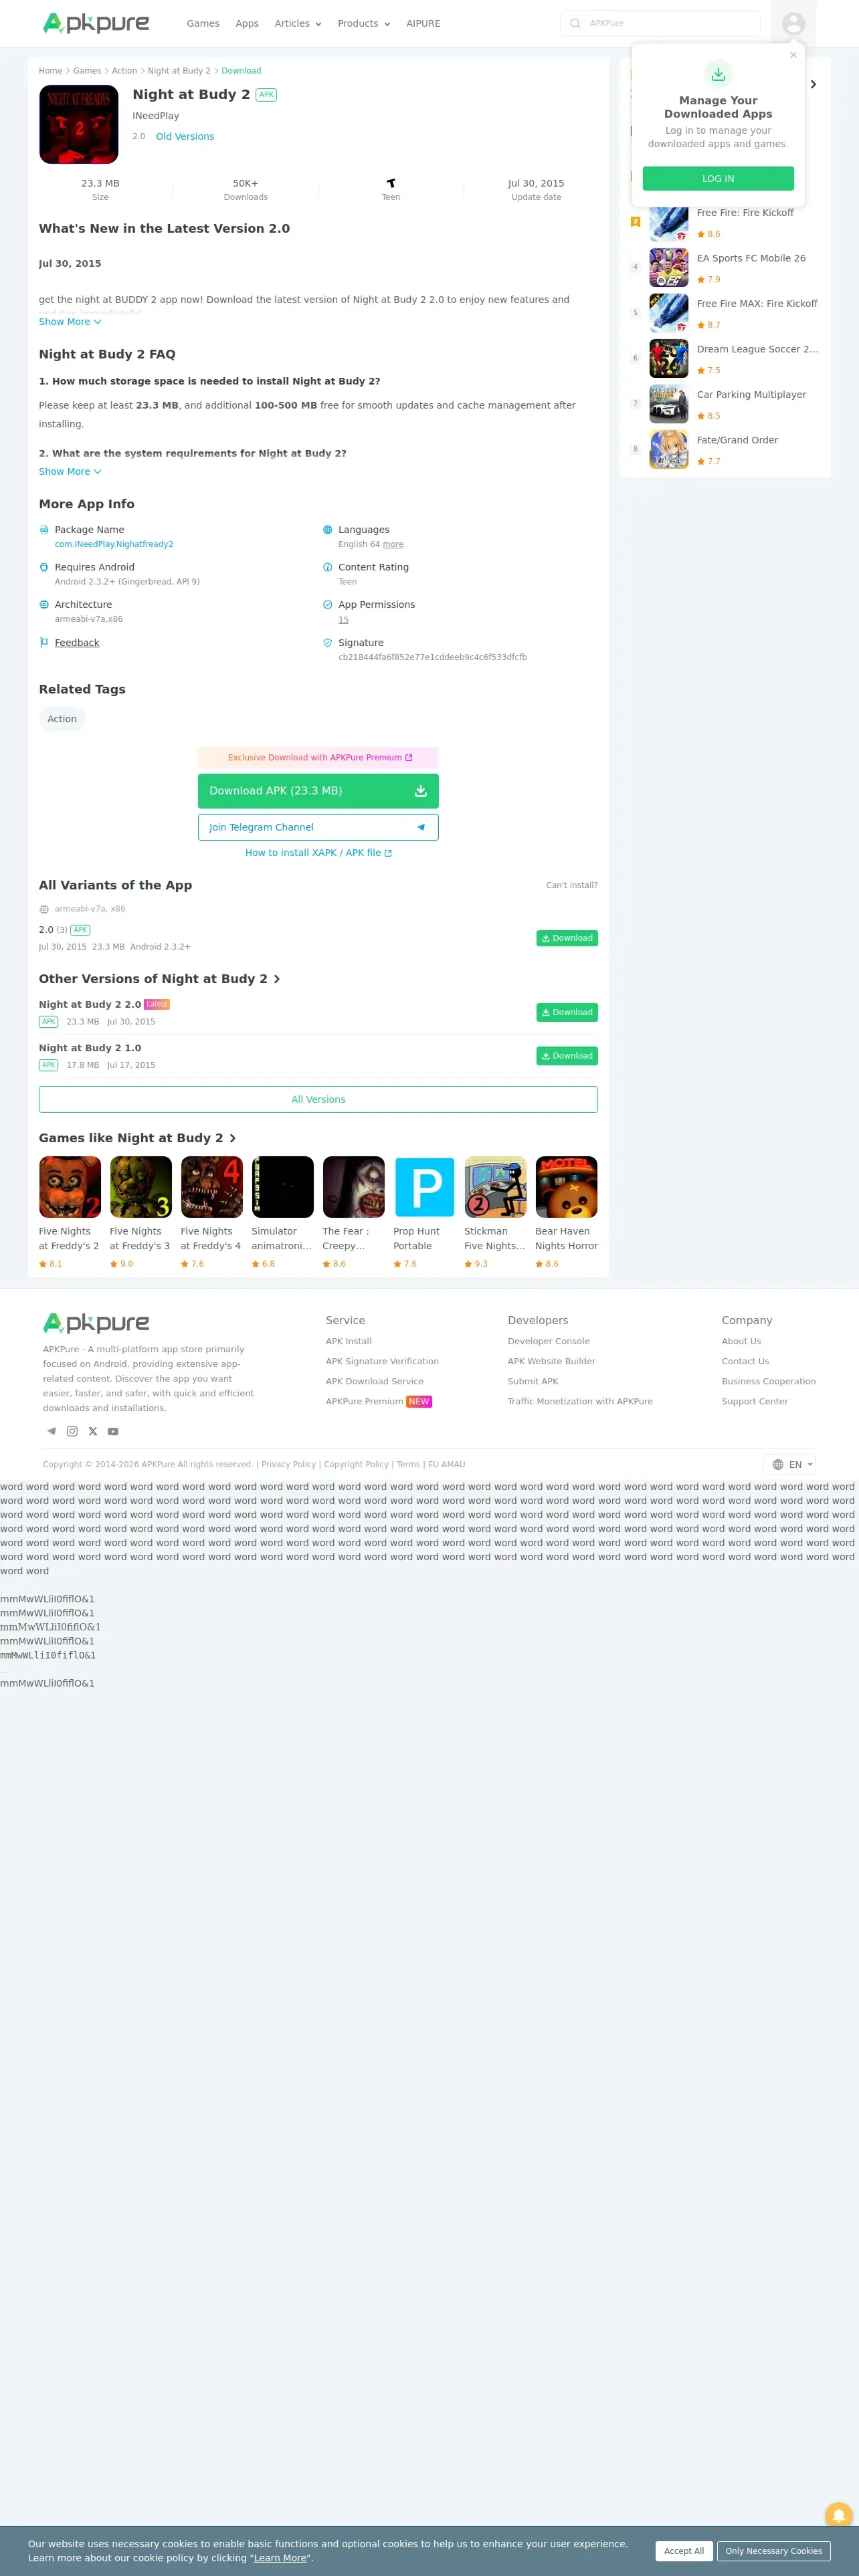This screenshot has height=2576, width=859.
Task: Open the Five Nights at Freddy's 4 icon
Action: coord(212,1187)
